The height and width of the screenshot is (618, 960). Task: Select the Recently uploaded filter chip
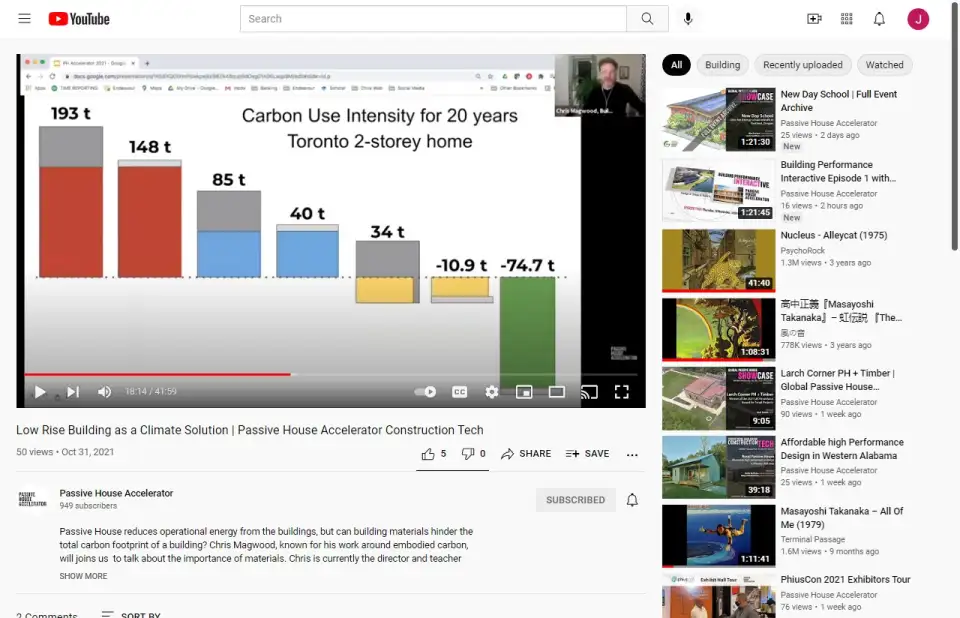802,65
